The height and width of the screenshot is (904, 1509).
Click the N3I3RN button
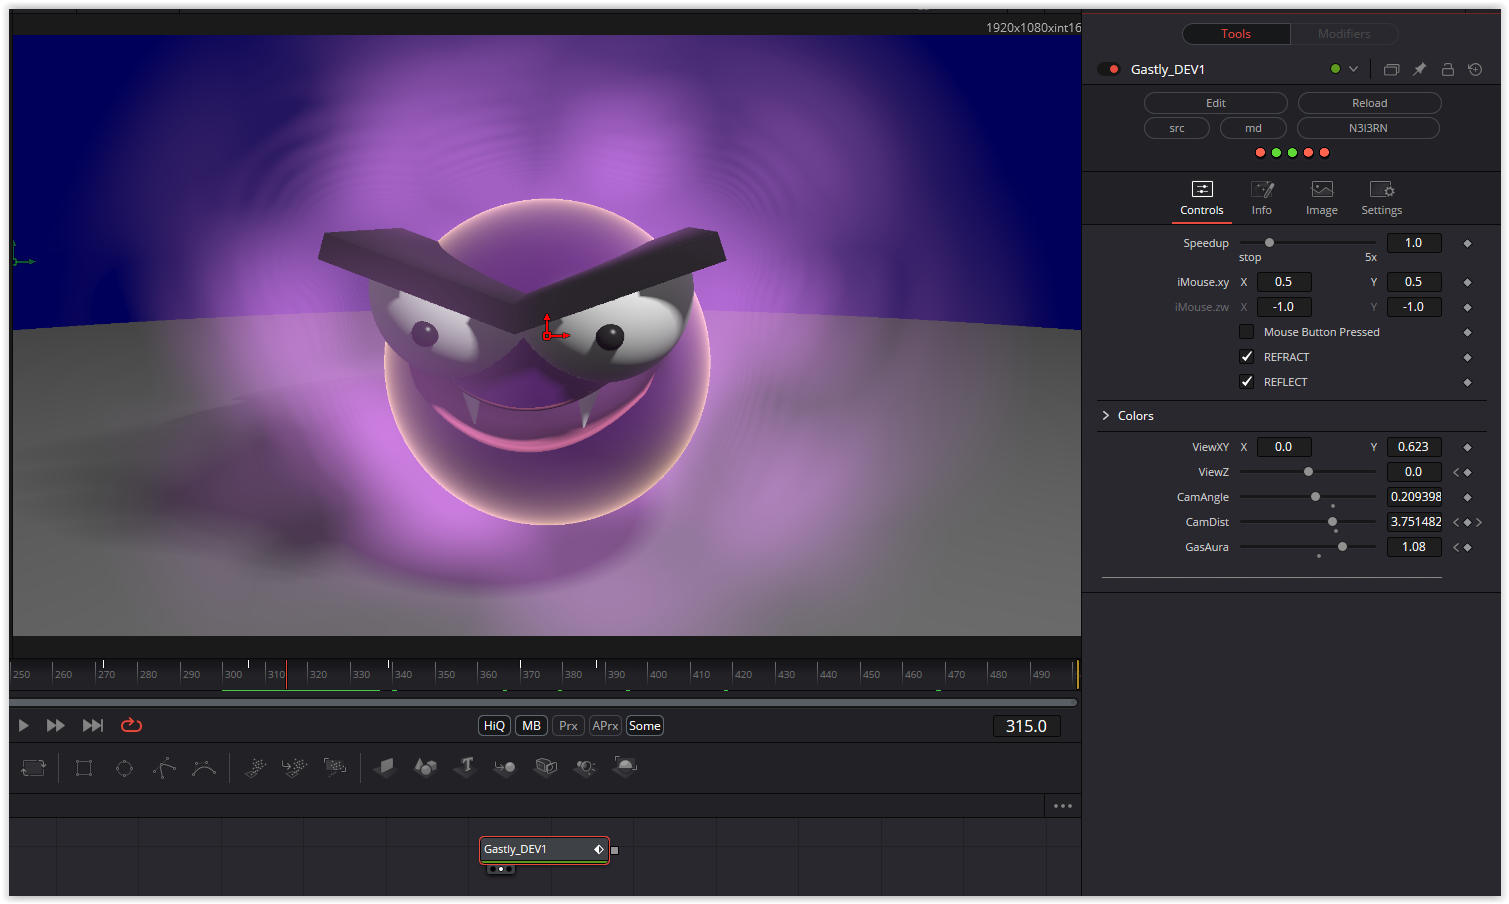[1368, 128]
